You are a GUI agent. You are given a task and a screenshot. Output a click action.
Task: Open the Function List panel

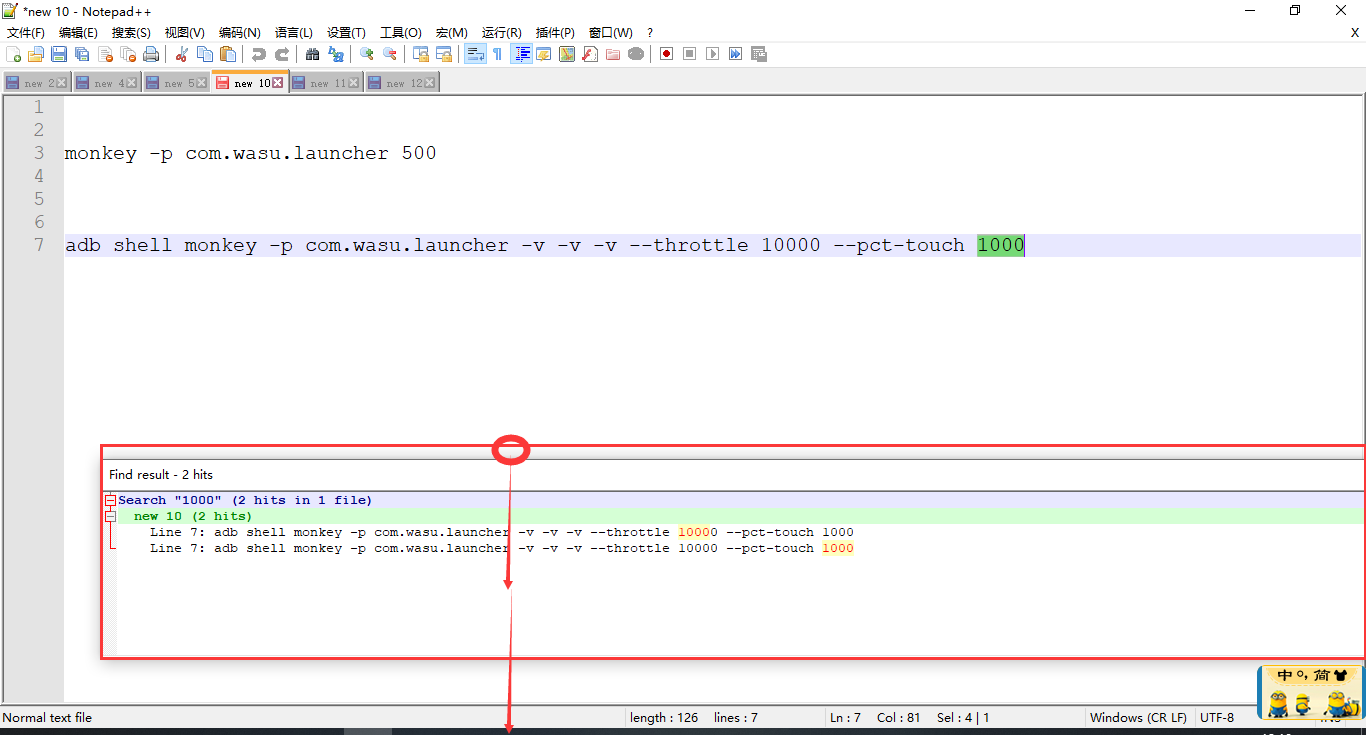click(x=589, y=53)
